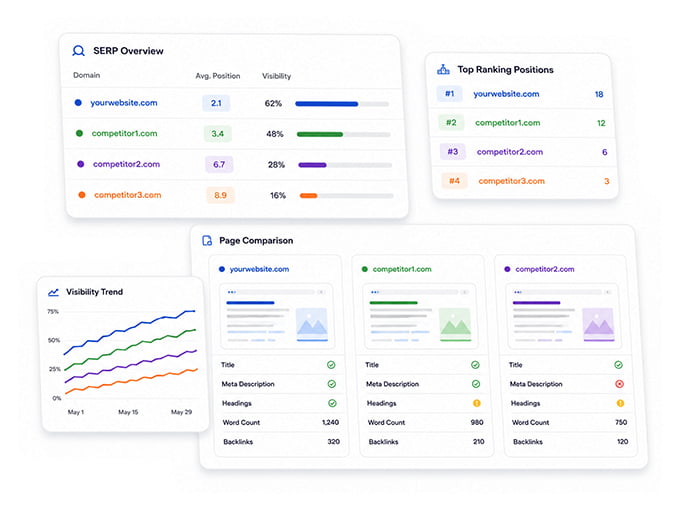680x510 pixels.
Task: Click competitor1.com Title check icon
Action: [x=475, y=365]
